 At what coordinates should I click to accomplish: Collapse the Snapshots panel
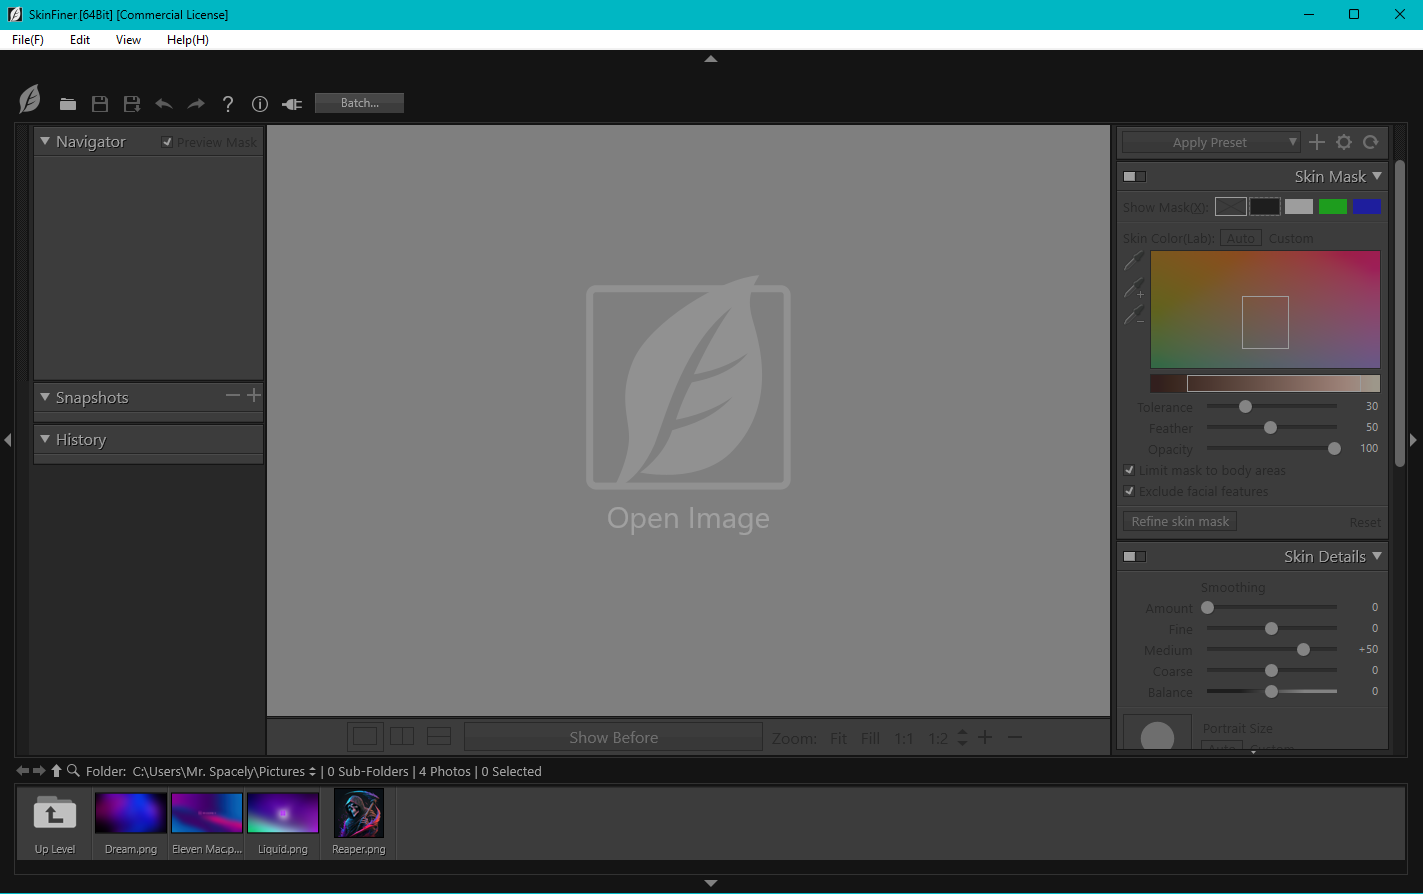tap(45, 397)
